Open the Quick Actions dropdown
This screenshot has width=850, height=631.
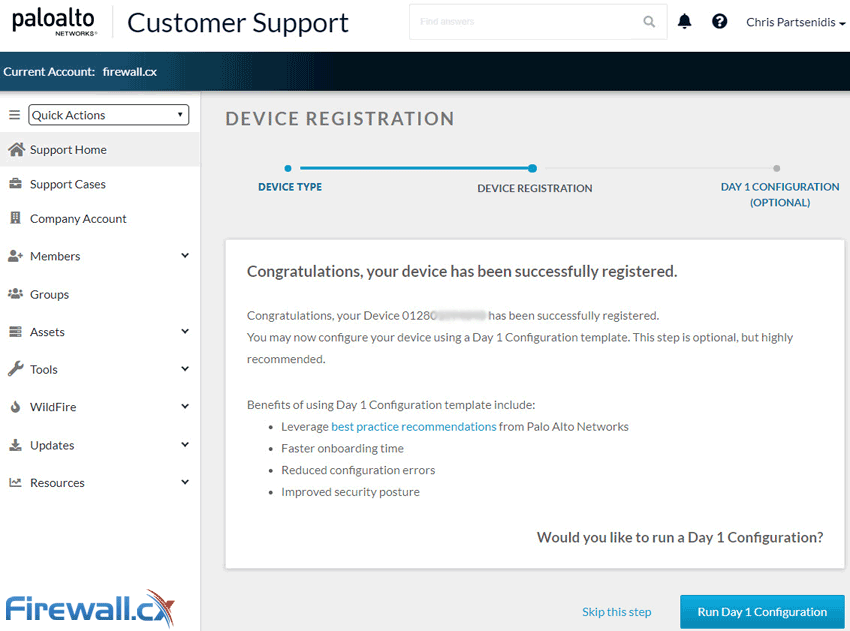click(108, 115)
